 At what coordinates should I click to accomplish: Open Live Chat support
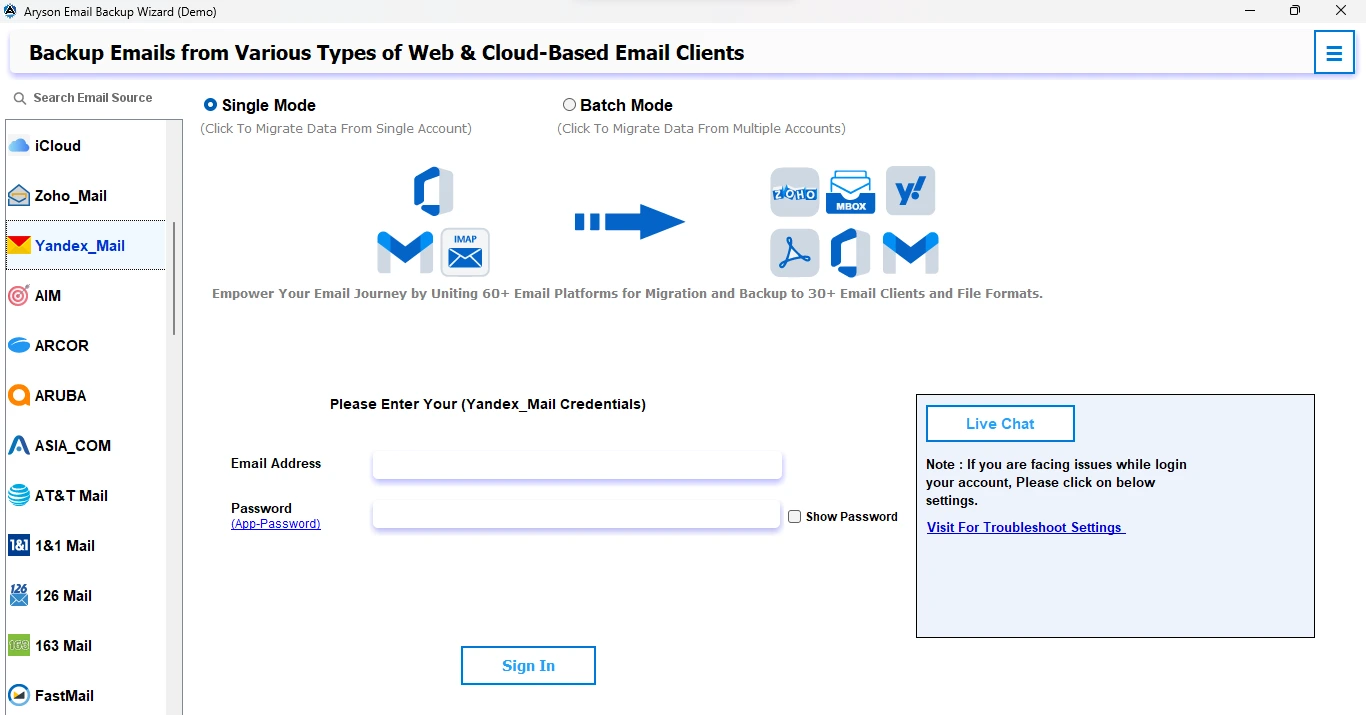pyautogui.click(x=999, y=423)
